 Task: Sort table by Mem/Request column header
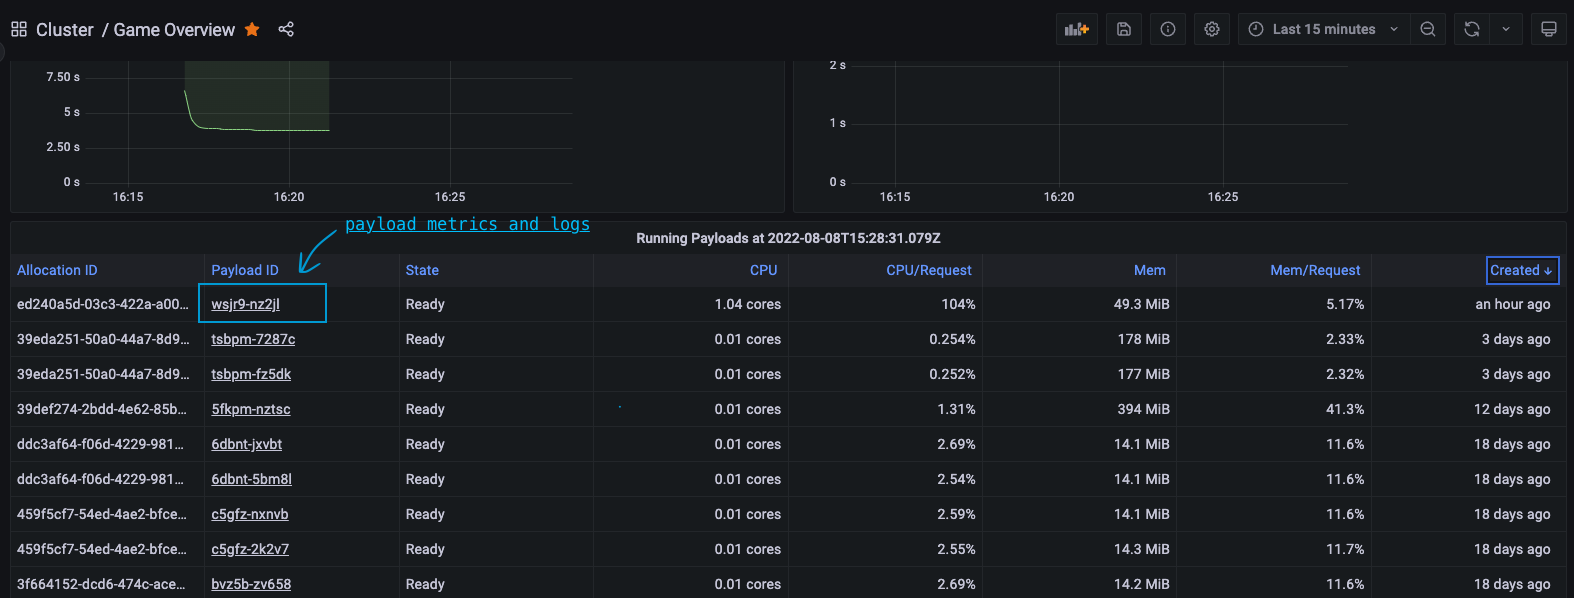pos(1315,270)
